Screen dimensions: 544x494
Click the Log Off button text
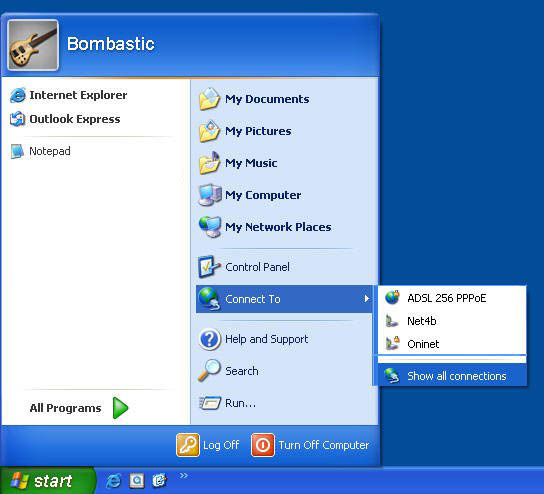coord(221,445)
